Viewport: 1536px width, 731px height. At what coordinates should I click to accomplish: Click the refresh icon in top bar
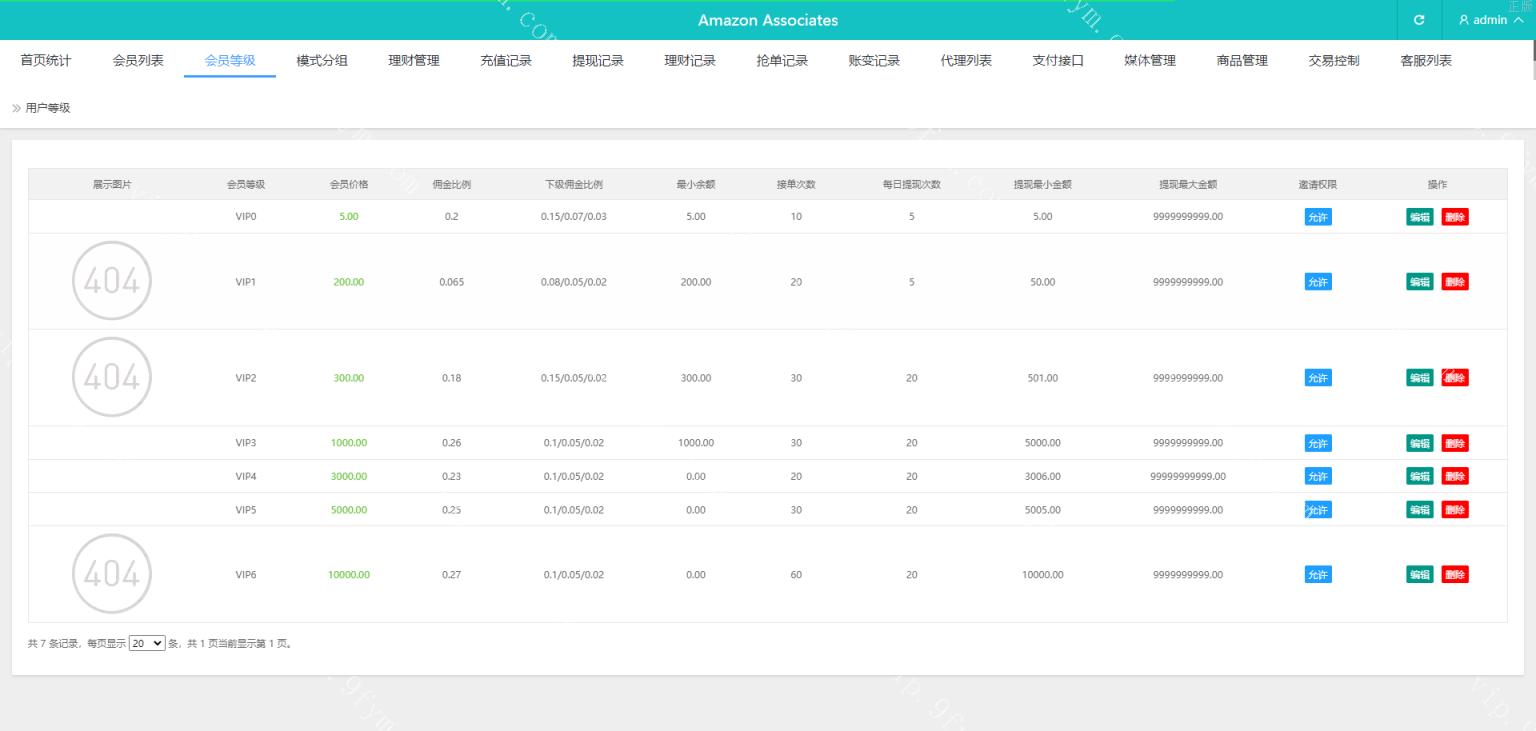click(1419, 20)
